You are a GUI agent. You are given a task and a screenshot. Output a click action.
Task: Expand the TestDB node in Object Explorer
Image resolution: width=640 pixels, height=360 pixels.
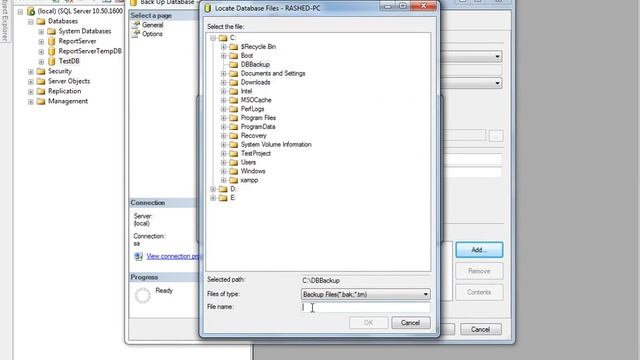(41, 62)
